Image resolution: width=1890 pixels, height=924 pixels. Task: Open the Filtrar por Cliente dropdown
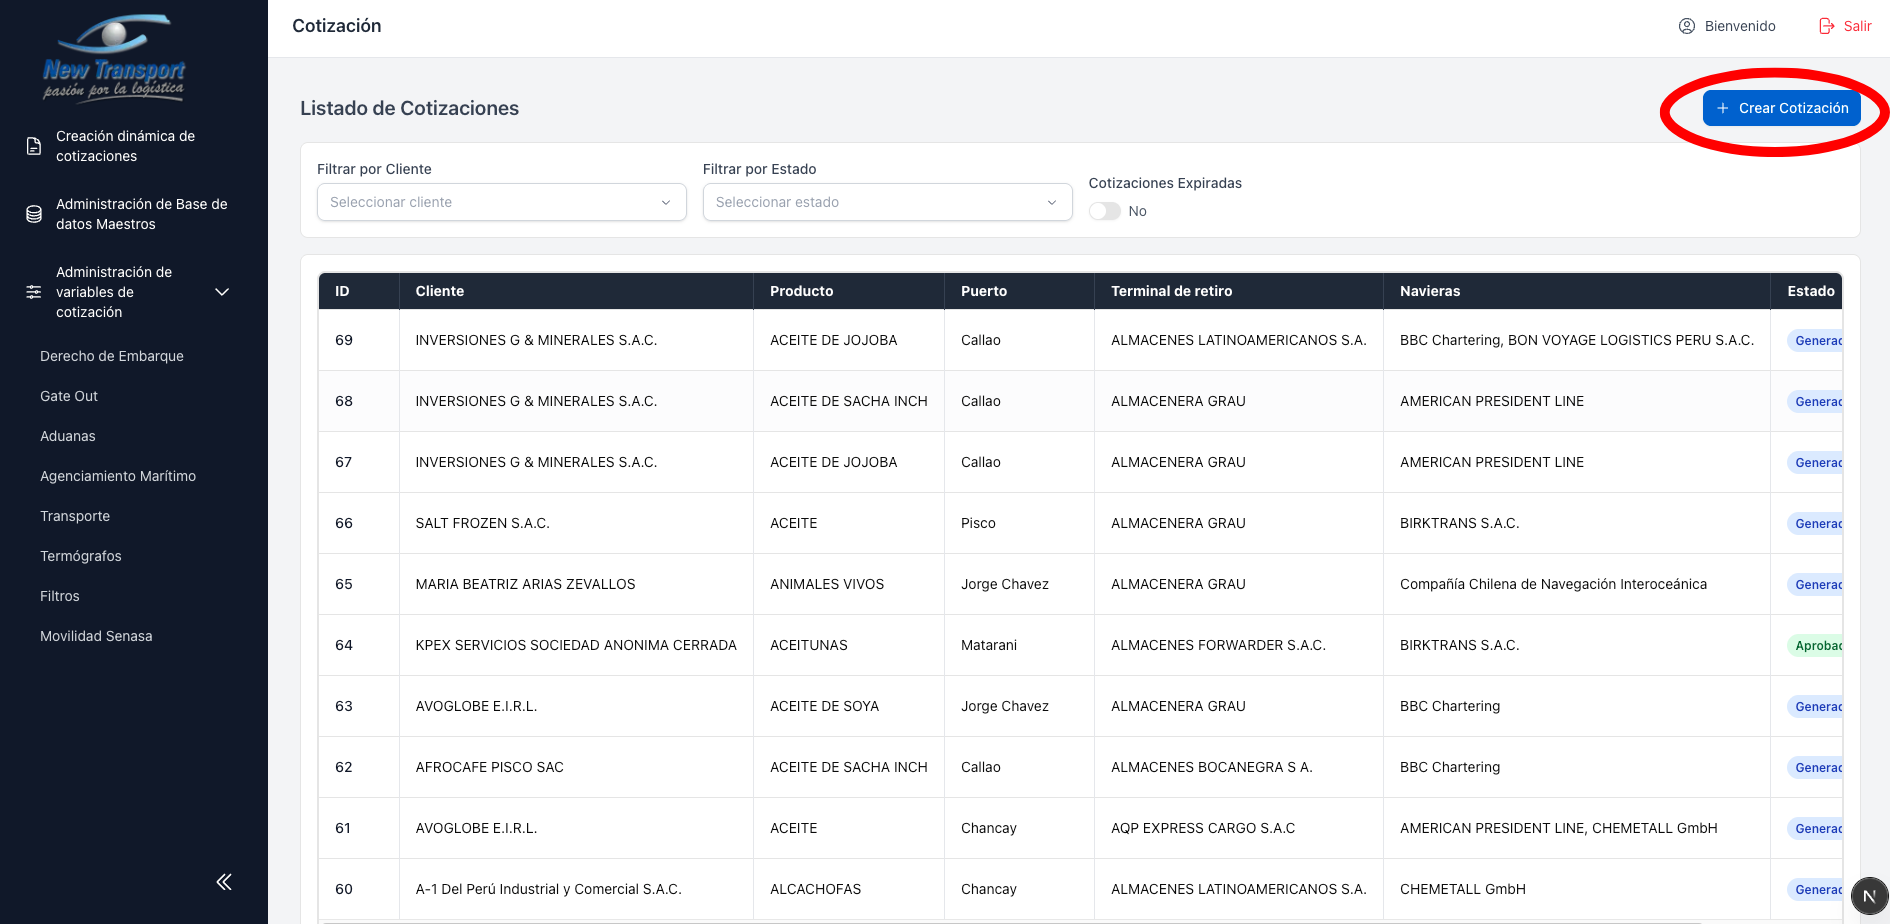pyautogui.click(x=501, y=202)
